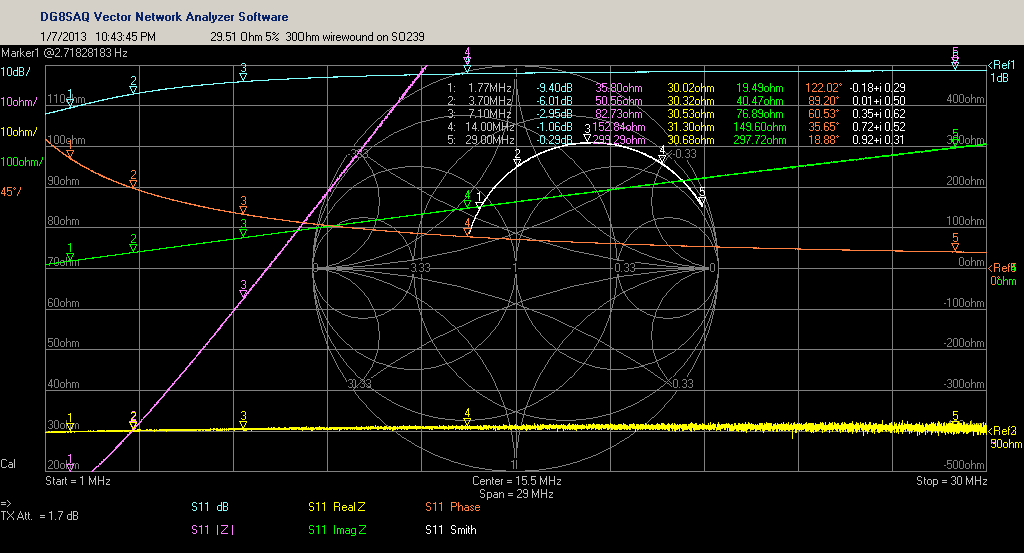Select white Smith chart marker 5

(x=702, y=196)
